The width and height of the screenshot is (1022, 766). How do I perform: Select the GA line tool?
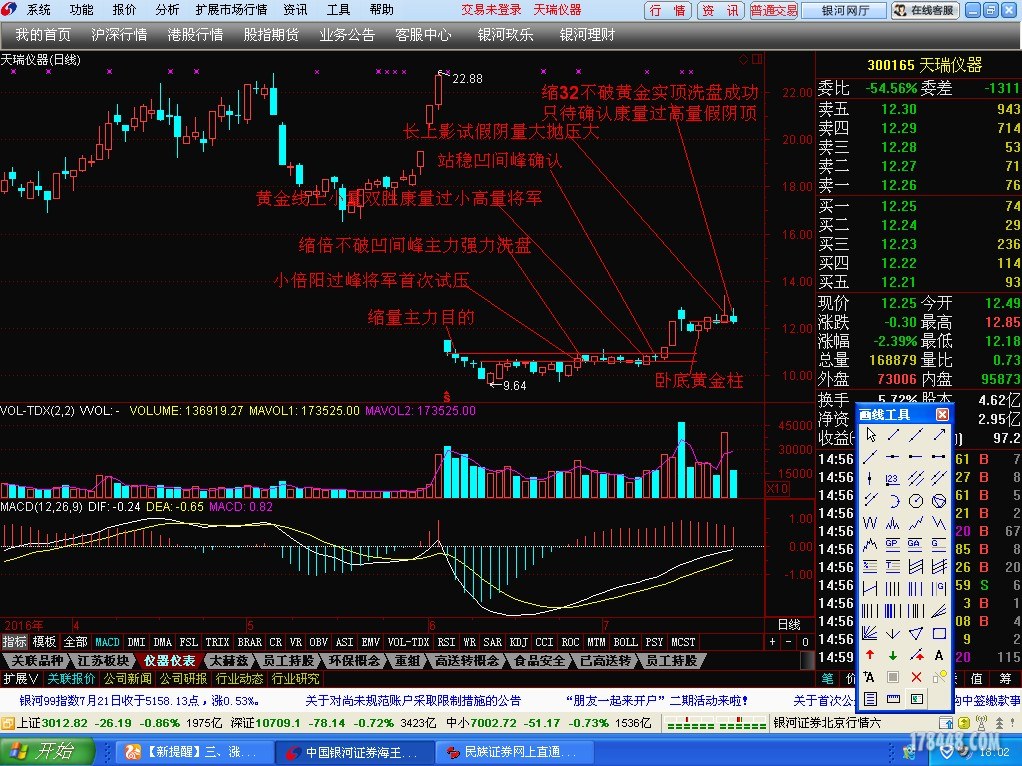[915, 544]
